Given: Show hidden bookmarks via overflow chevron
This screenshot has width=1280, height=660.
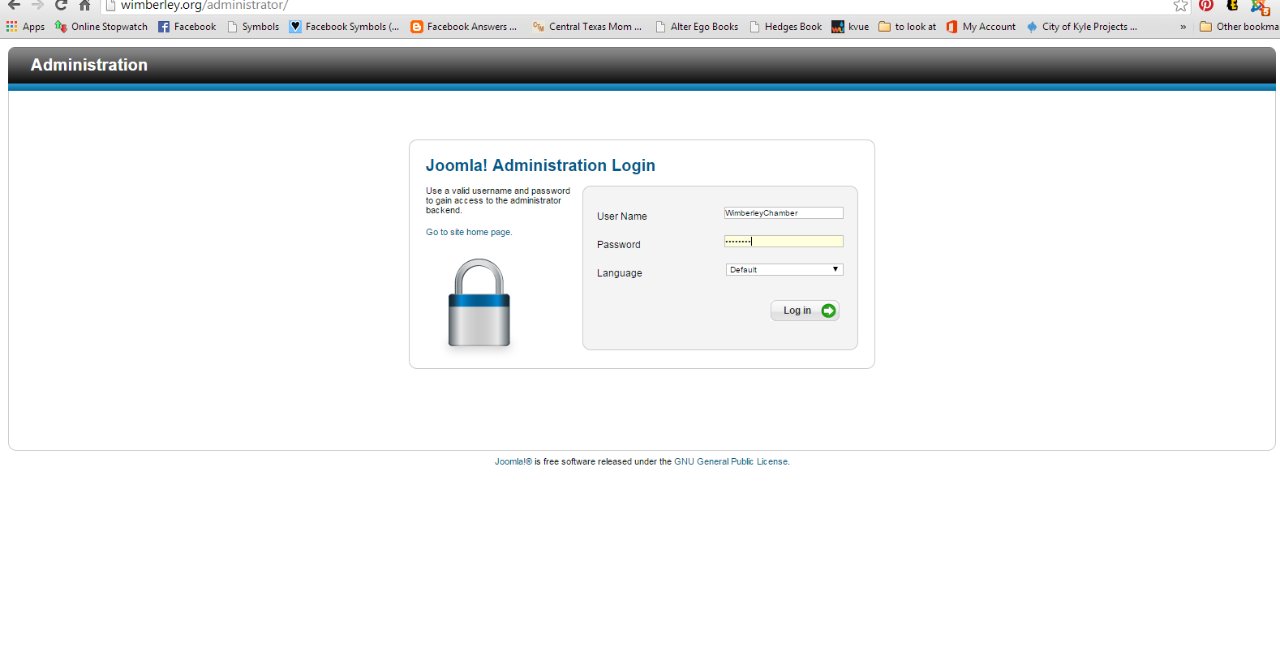Looking at the screenshot, I should [x=1183, y=27].
